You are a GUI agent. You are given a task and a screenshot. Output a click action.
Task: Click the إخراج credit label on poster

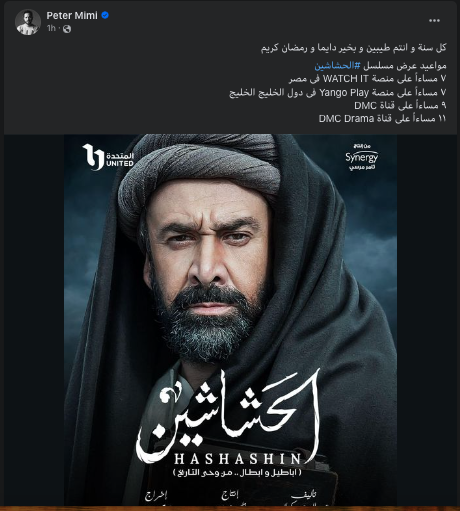click(x=156, y=496)
